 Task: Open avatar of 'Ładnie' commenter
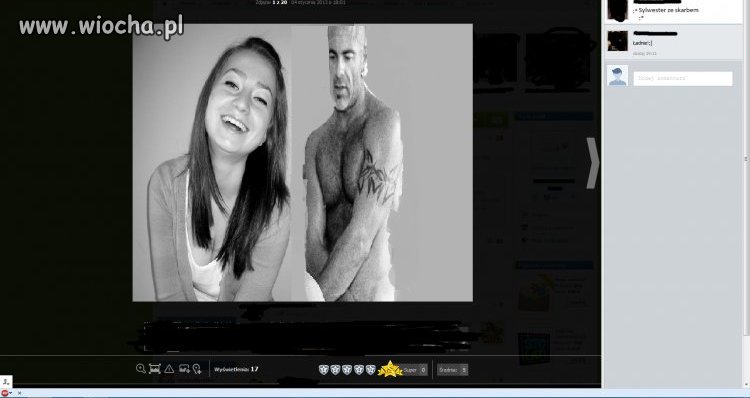tap(618, 41)
